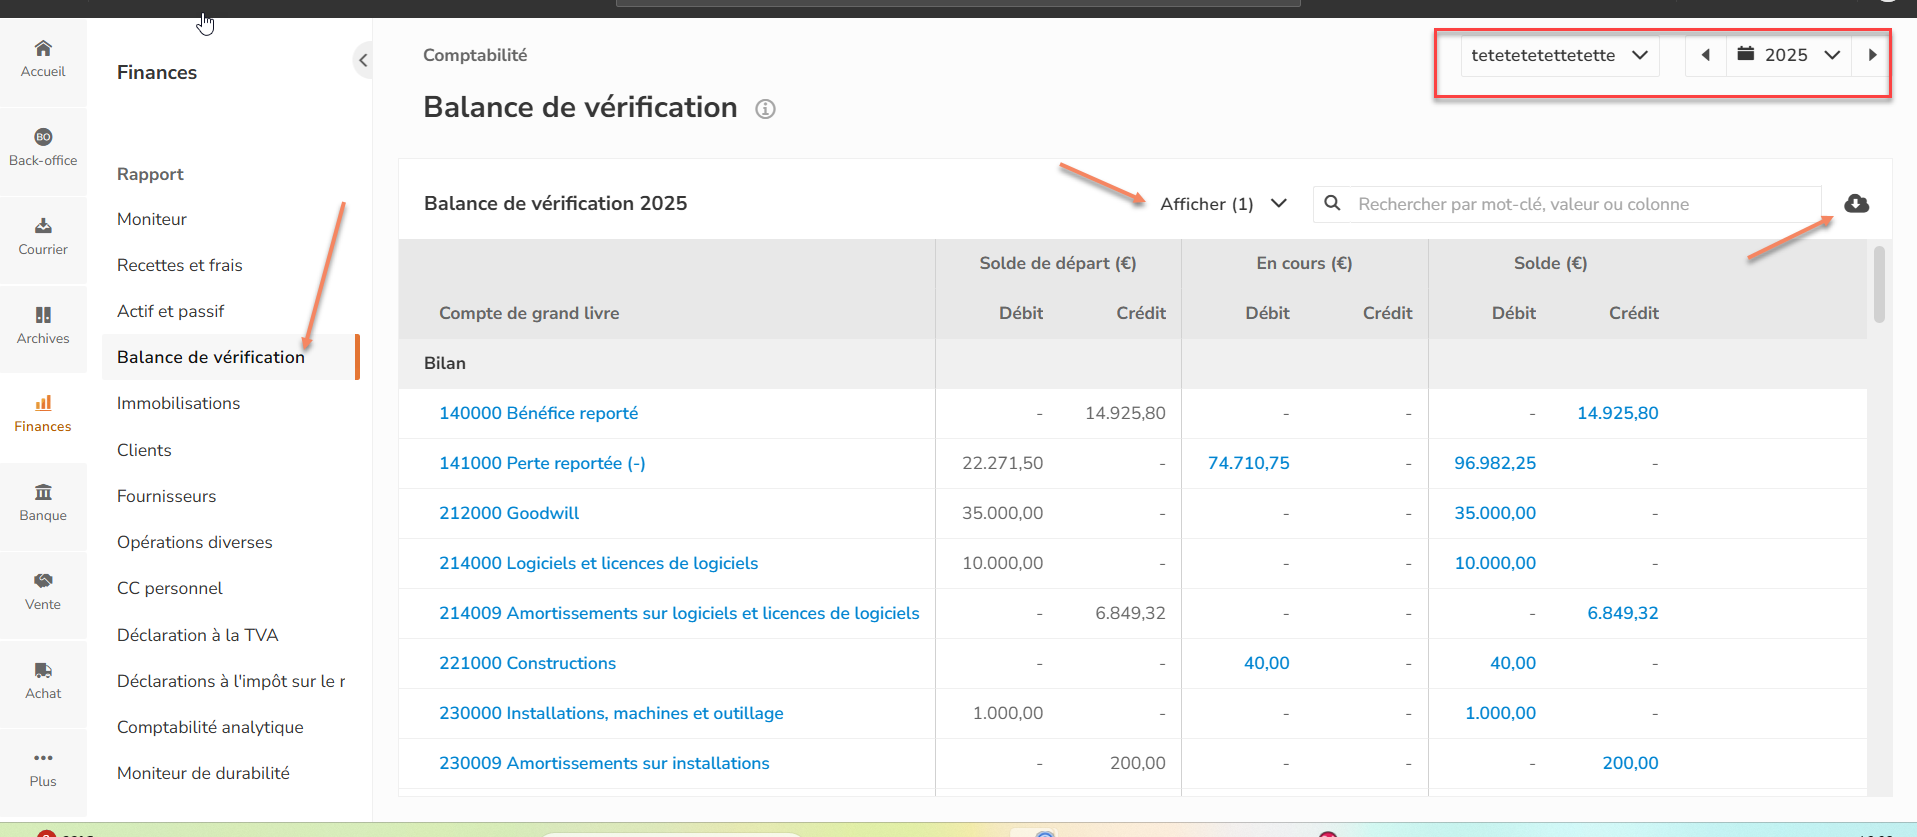The width and height of the screenshot is (1917, 837).
Task: Go to next fiscal year arrow
Action: [1872, 55]
